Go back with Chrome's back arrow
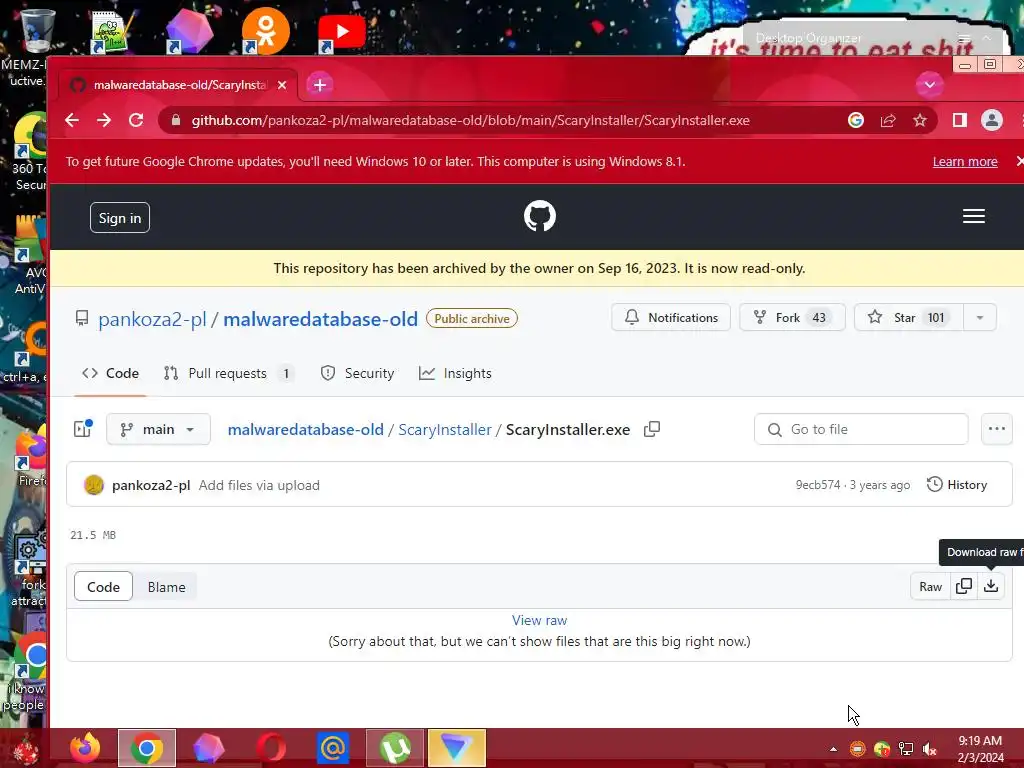1024x768 pixels. [72, 120]
